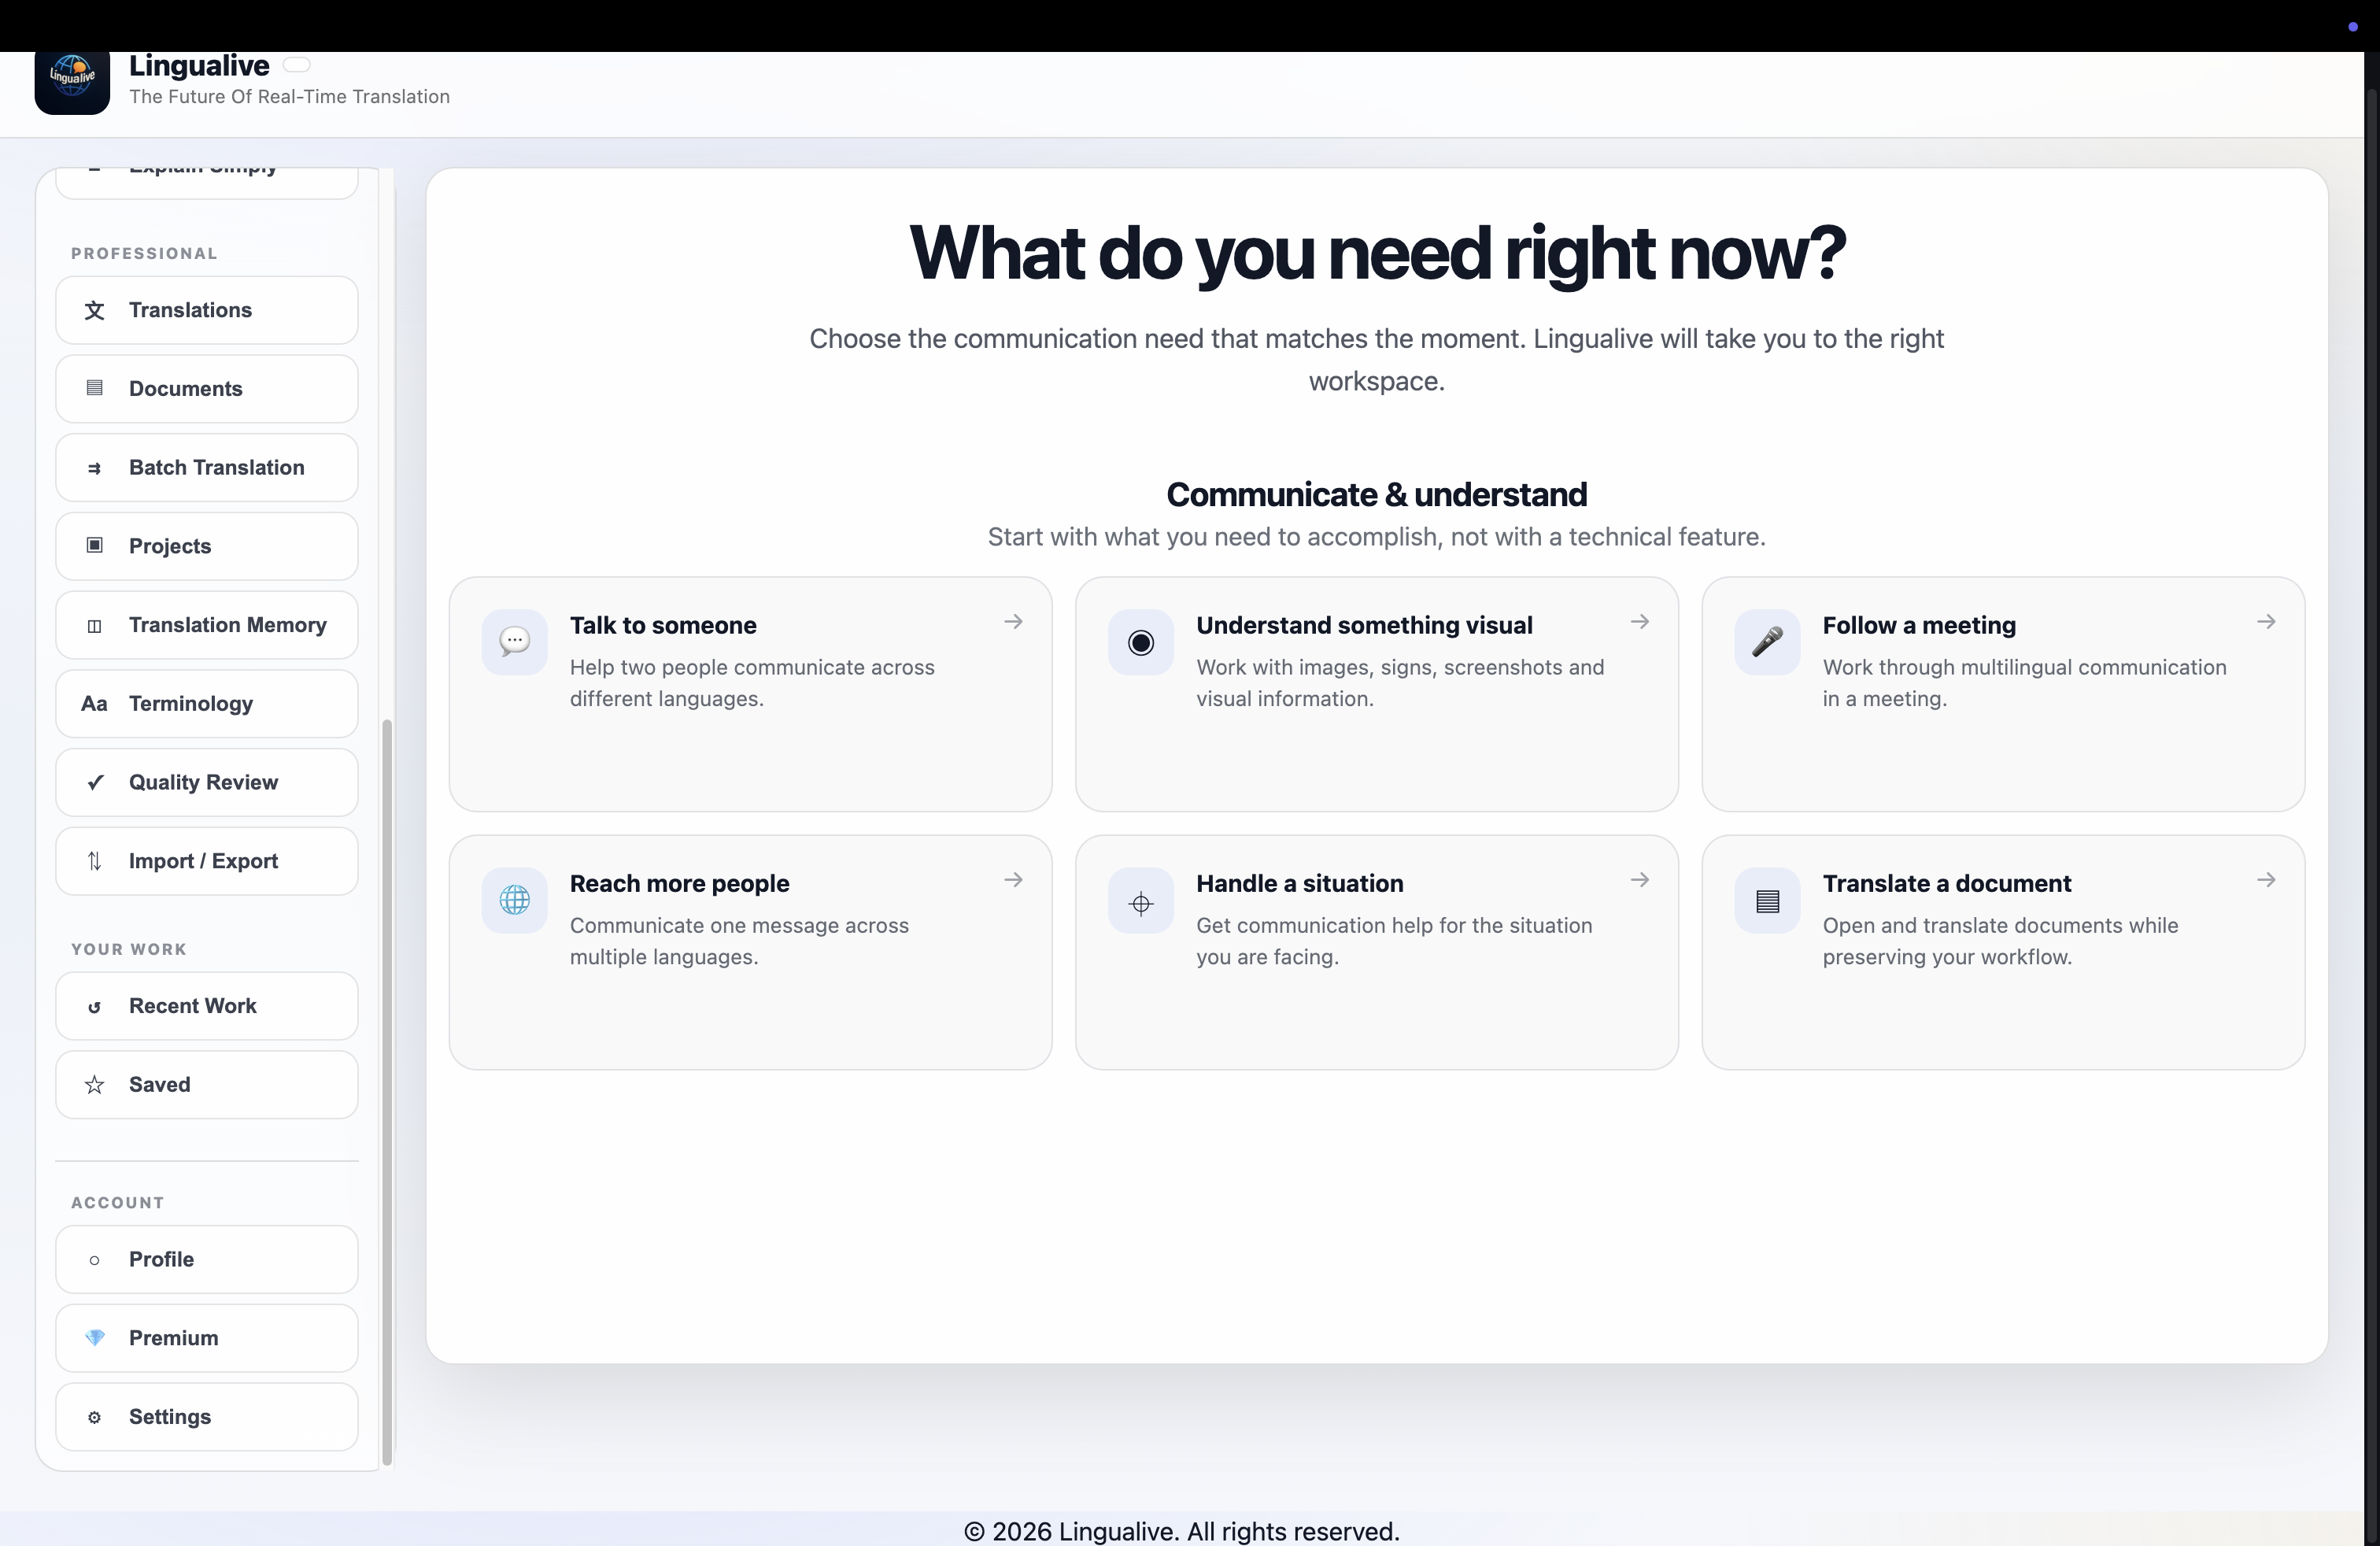
Task: Click the eye icon on Understand something visual
Action: coord(1140,642)
